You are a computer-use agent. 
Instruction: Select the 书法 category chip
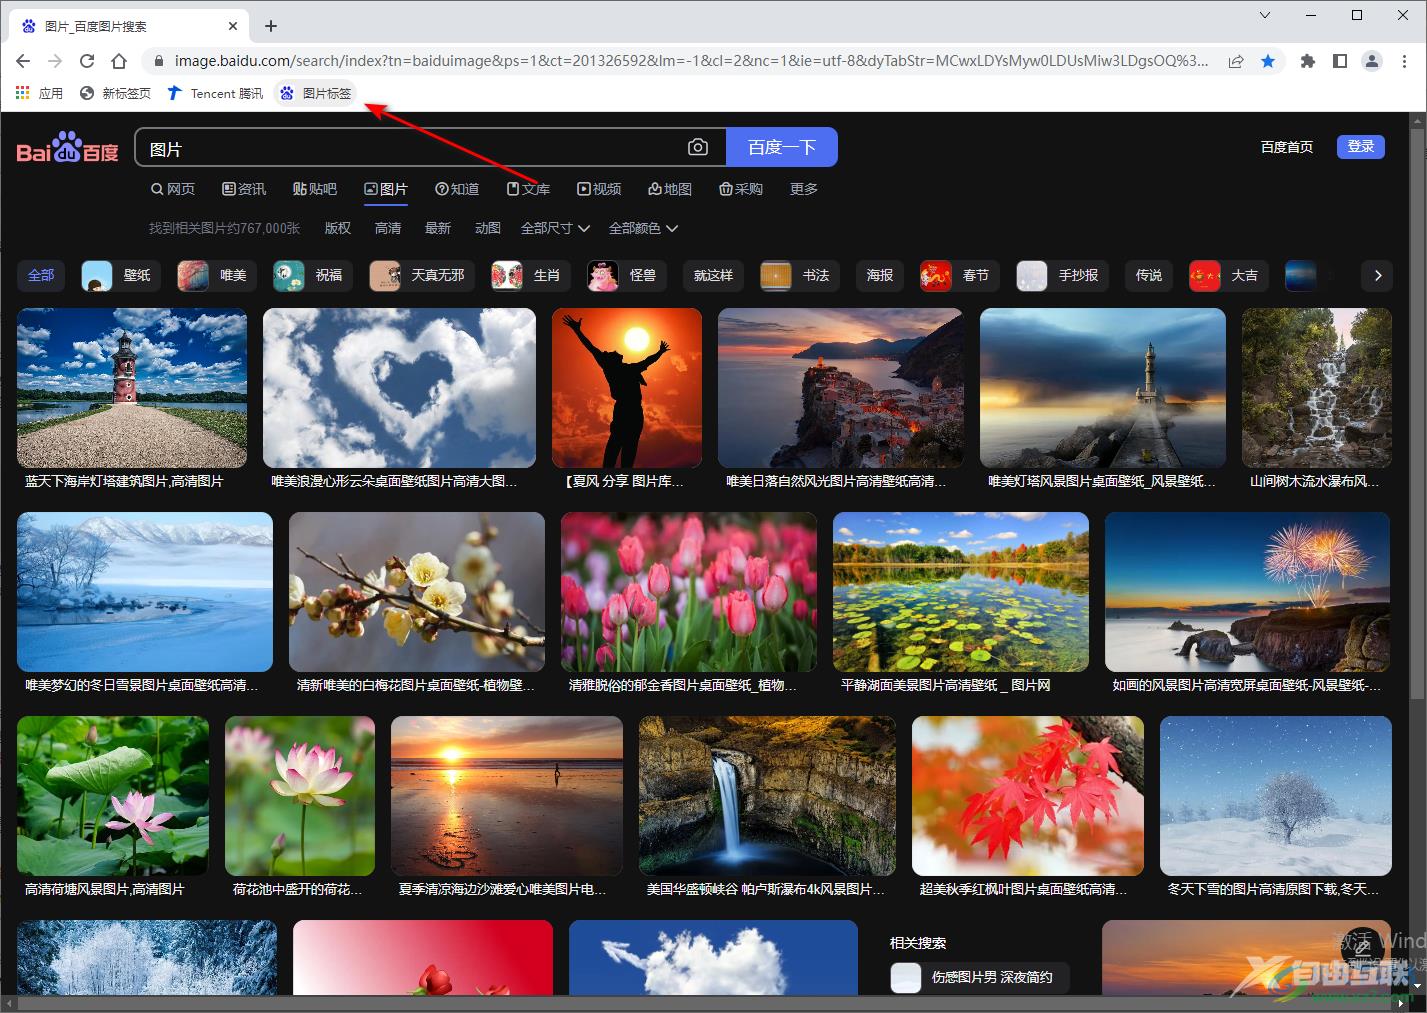(800, 275)
